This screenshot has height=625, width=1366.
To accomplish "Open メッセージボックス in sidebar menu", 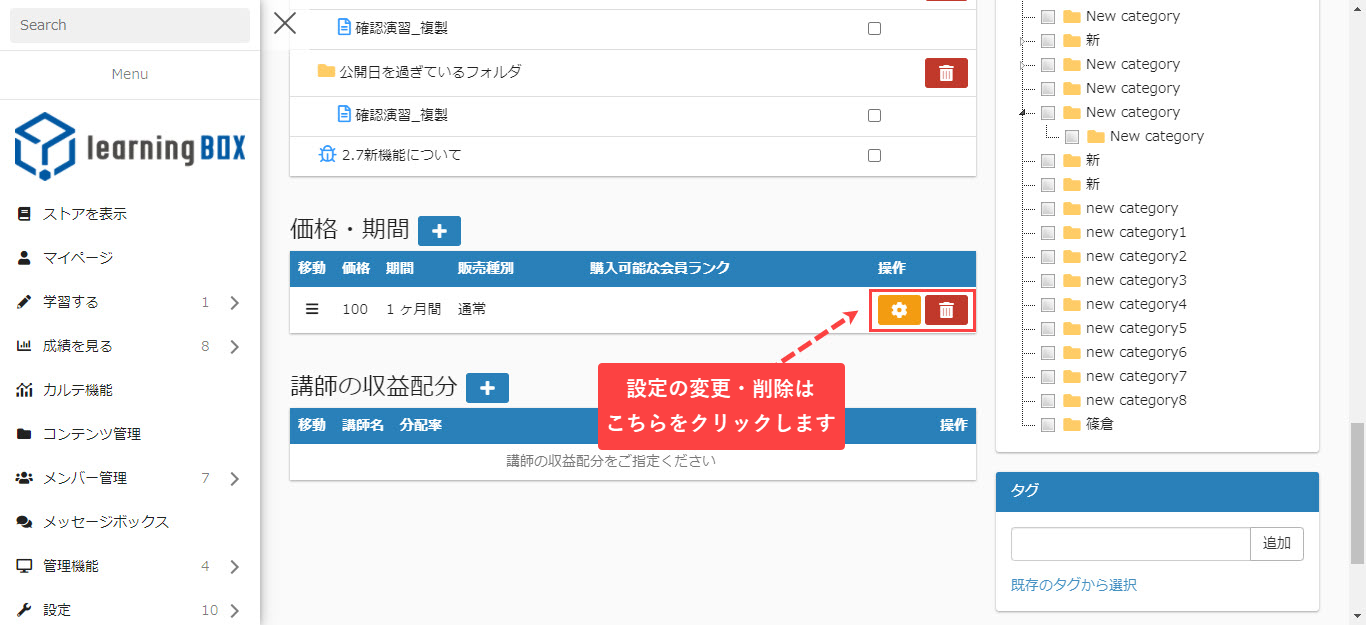I will coord(105,522).
